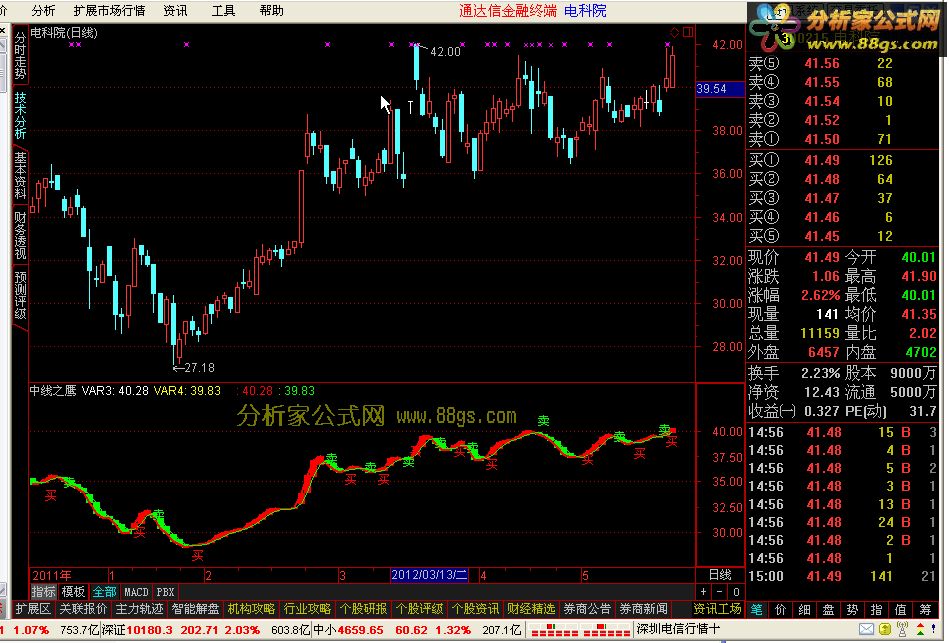The image size is (949, 643).
Task: Click the yellow upload arrow status icon
Action: (885, 630)
